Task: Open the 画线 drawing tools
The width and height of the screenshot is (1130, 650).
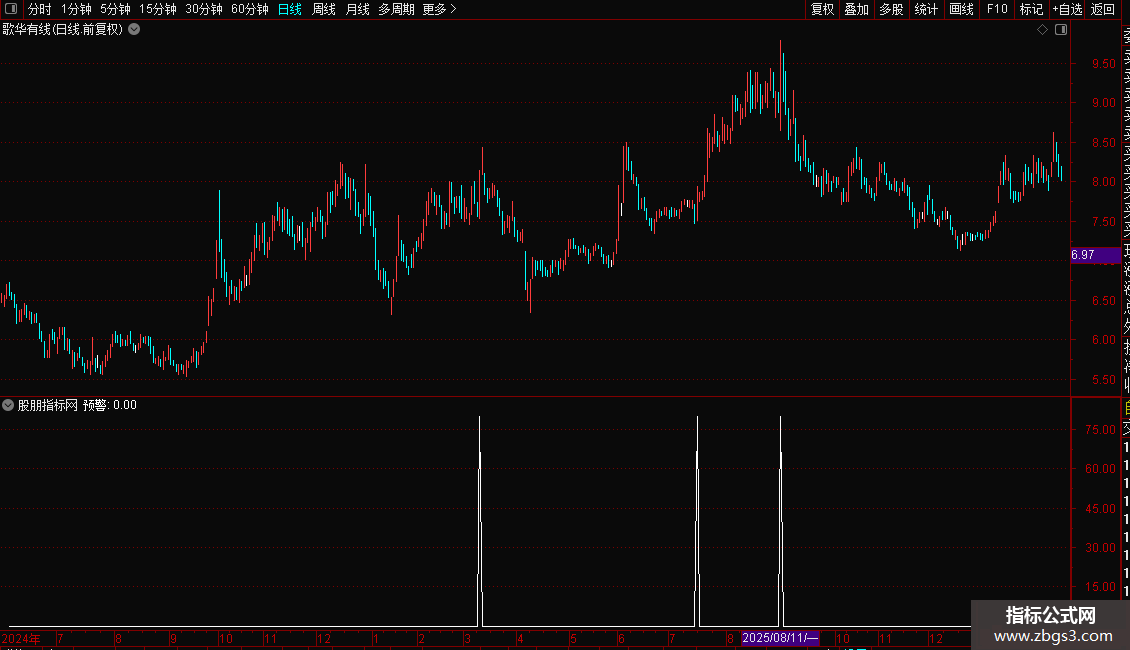Action: point(961,9)
